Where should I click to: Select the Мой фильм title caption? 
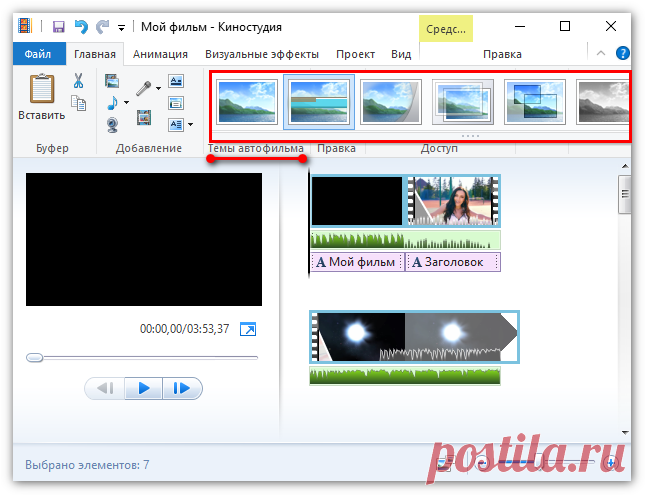tap(357, 262)
